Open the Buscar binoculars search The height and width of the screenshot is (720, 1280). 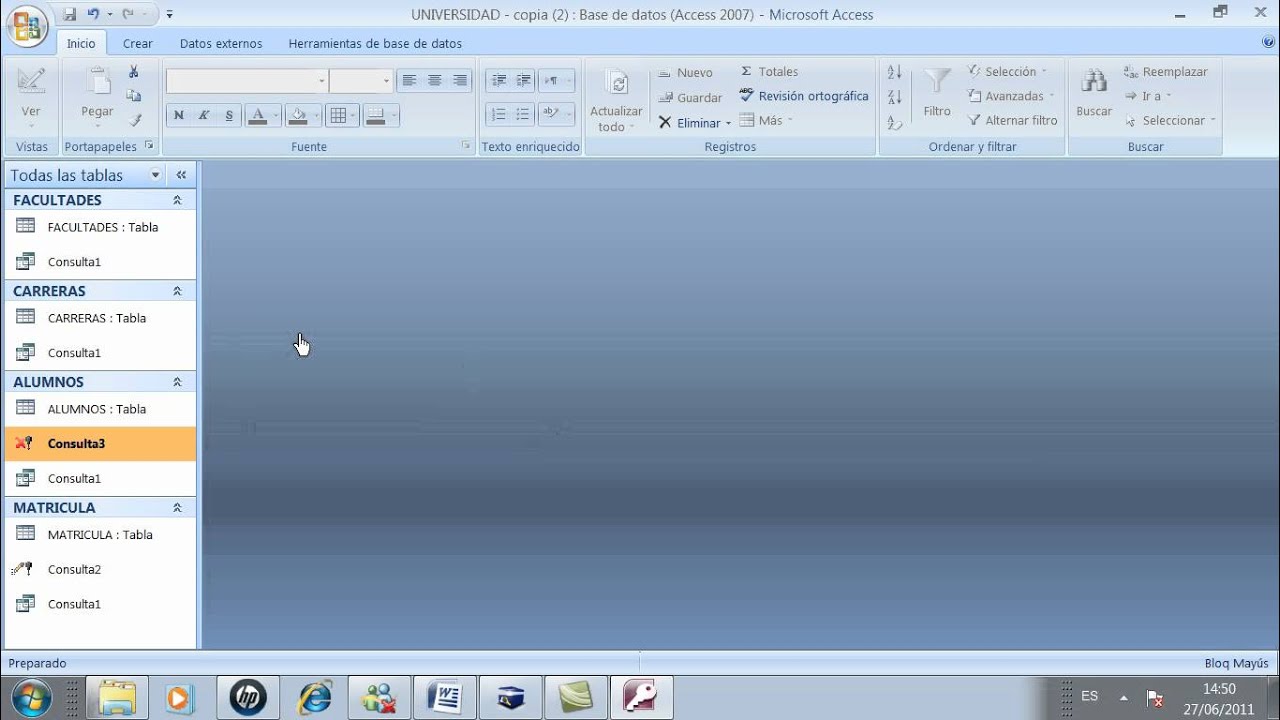point(1094,84)
